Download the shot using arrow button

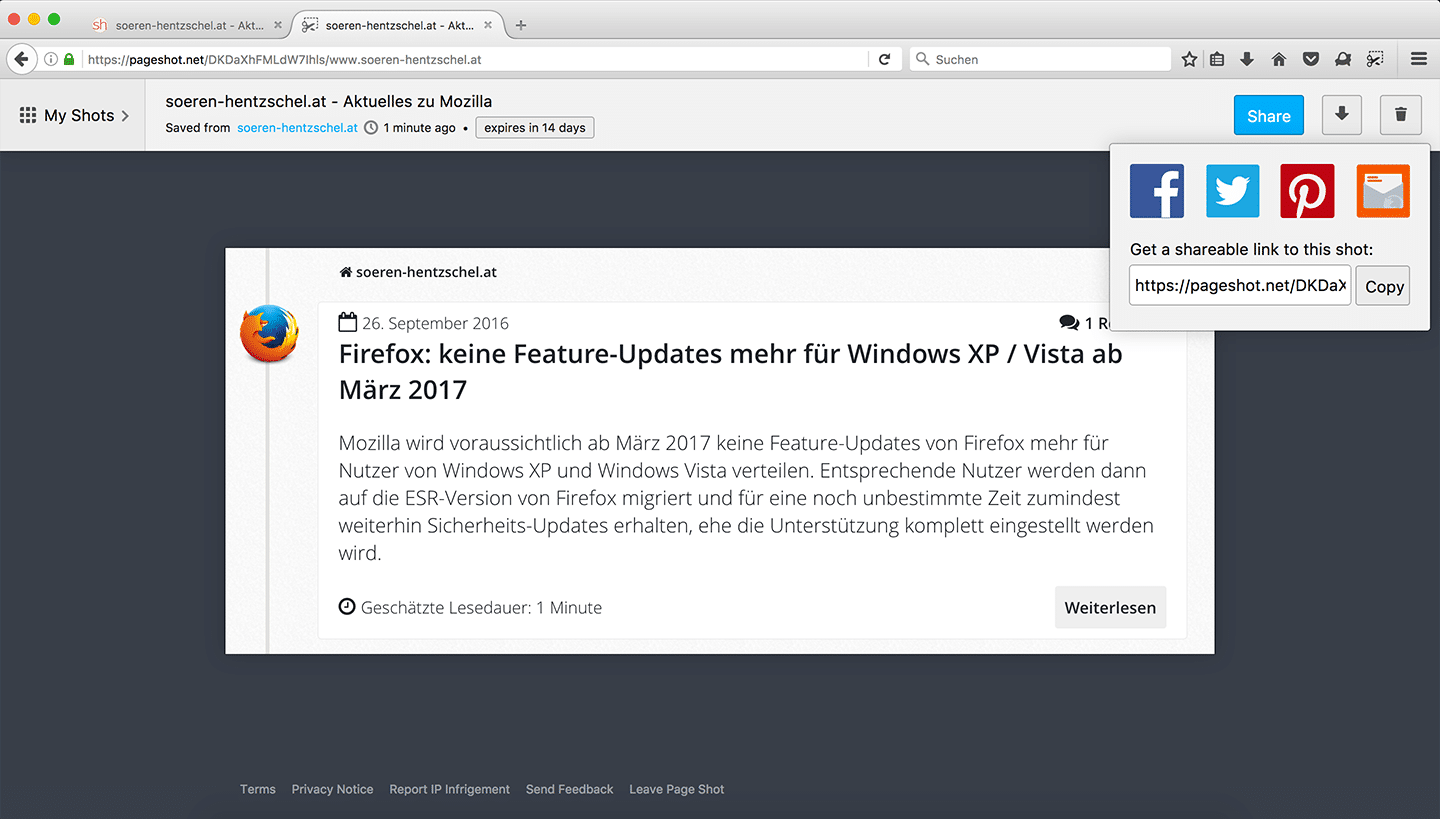pos(1342,115)
